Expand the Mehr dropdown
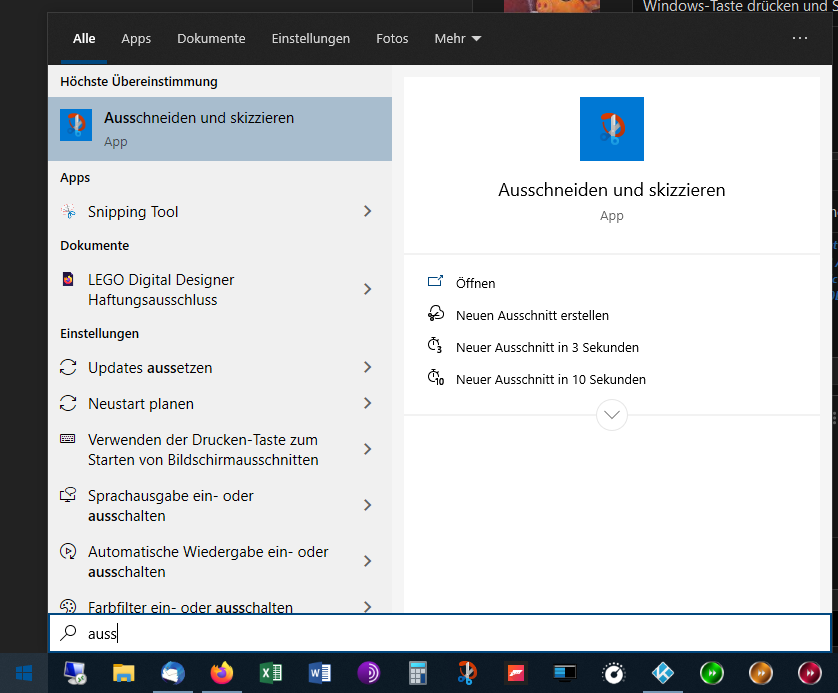Image resolution: width=838 pixels, height=693 pixels. point(457,38)
